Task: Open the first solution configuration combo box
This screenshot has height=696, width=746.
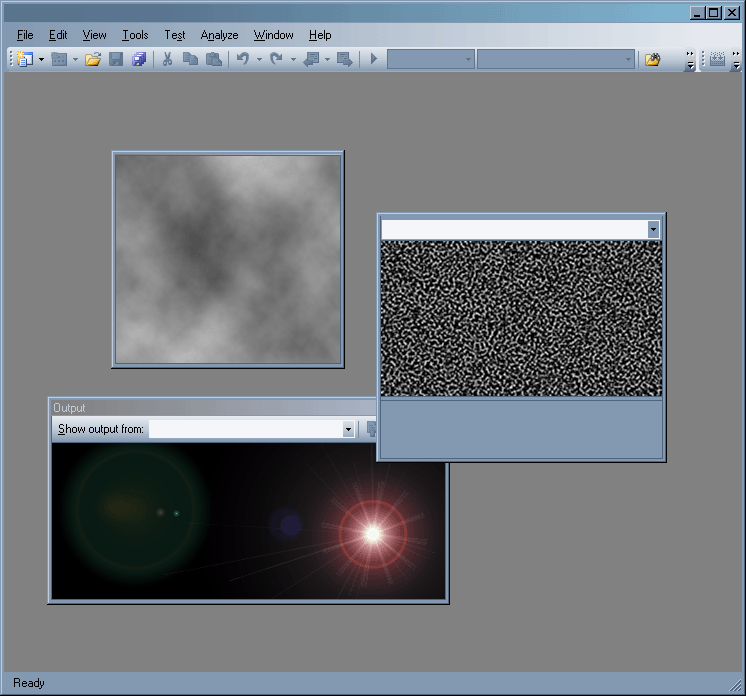Action: [x=431, y=59]
